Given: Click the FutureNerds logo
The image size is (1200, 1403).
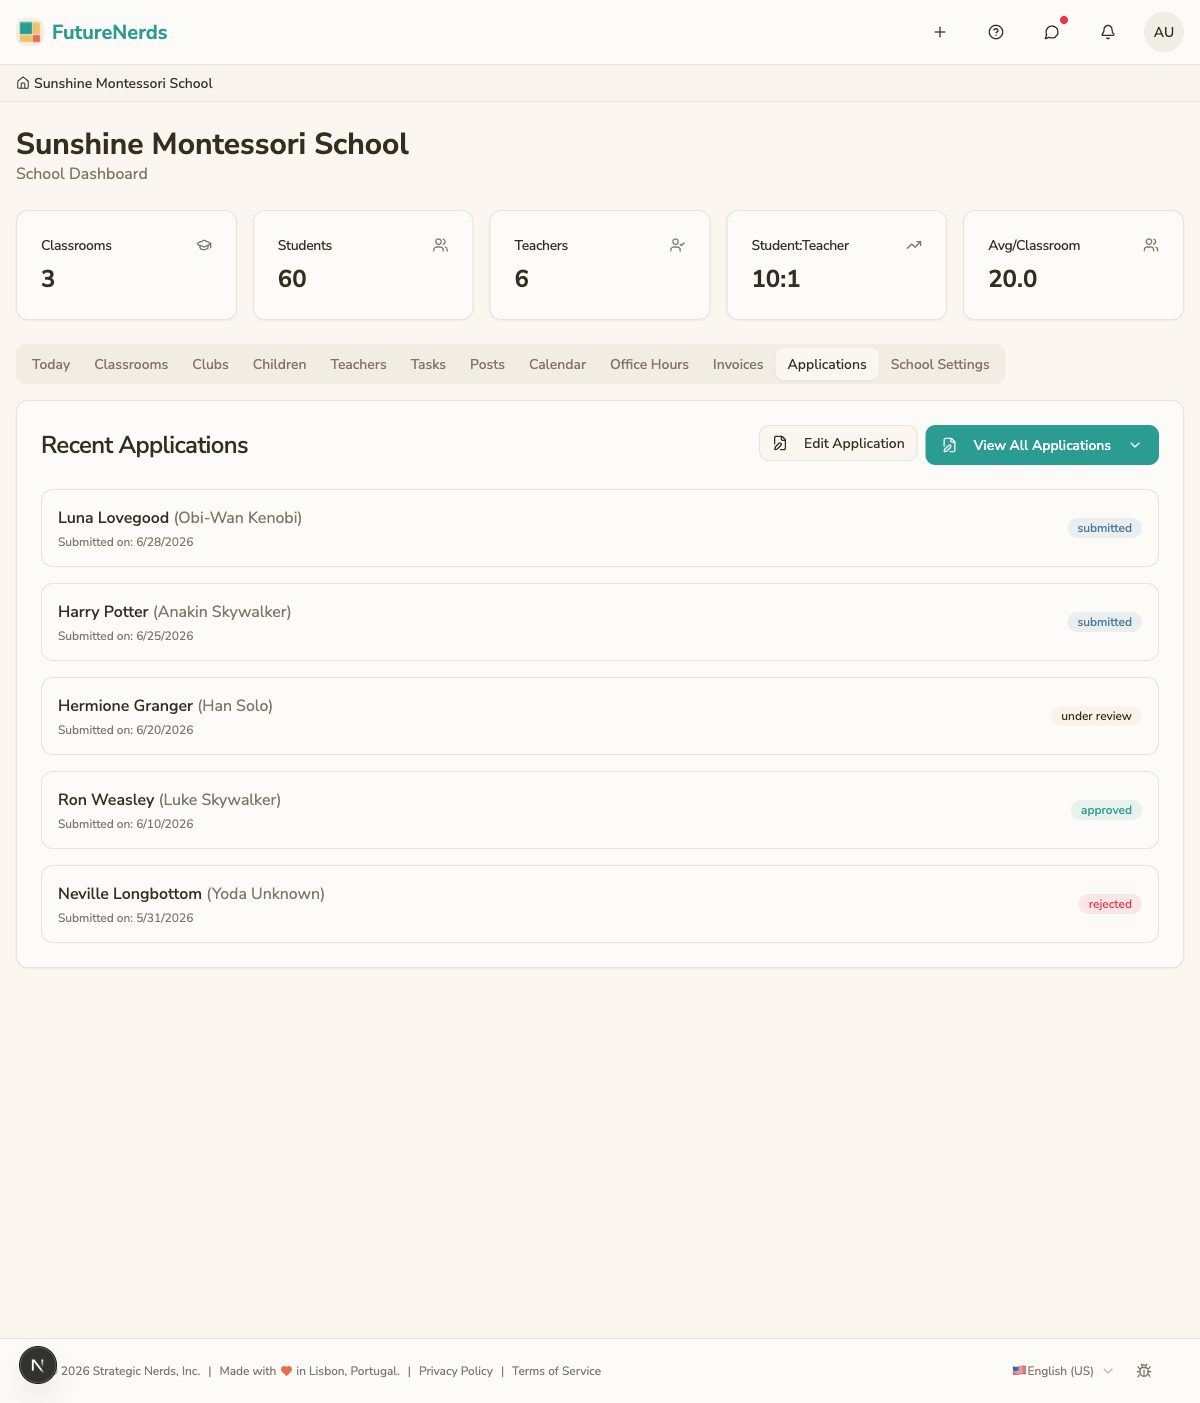Looking at the screenshot, I should point(92,32).
